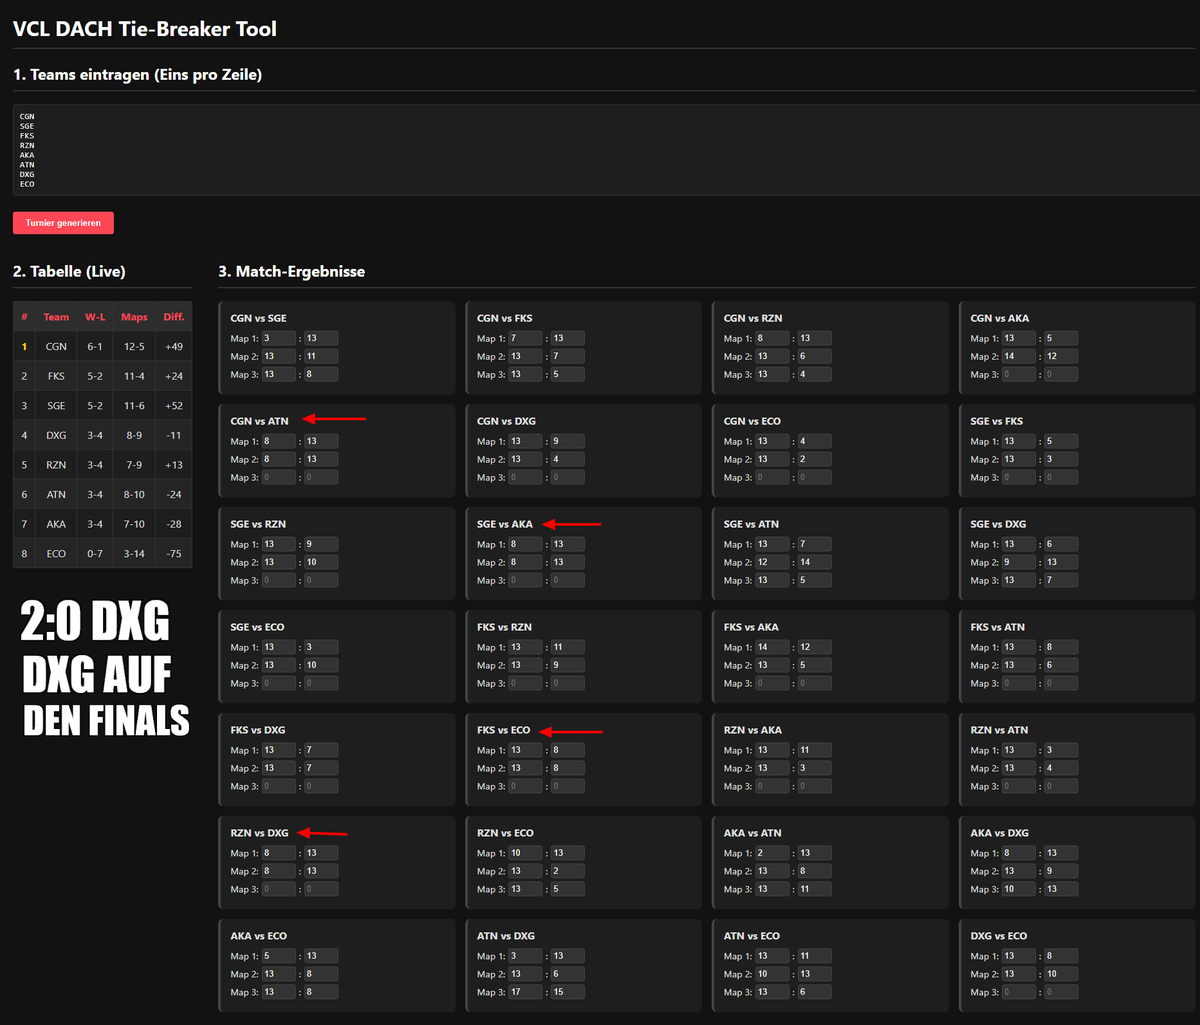
Task: Focus CGN vs AKA Map 2 left score field
Action: [1019, 356]
